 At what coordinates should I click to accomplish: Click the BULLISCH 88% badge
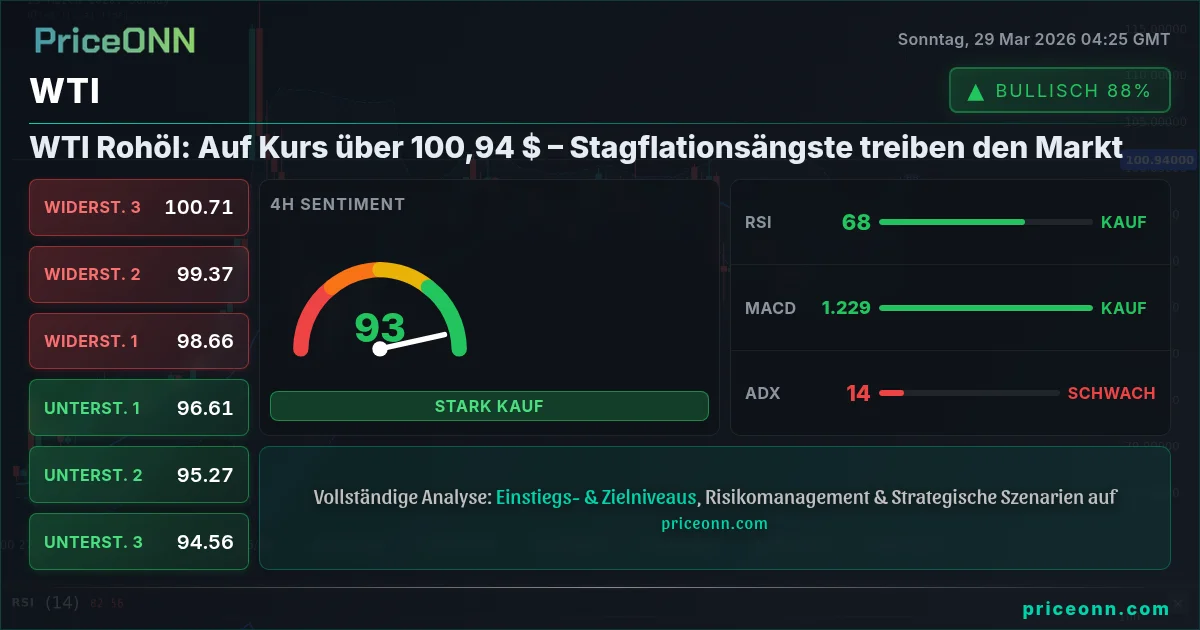coord(1059,91)
